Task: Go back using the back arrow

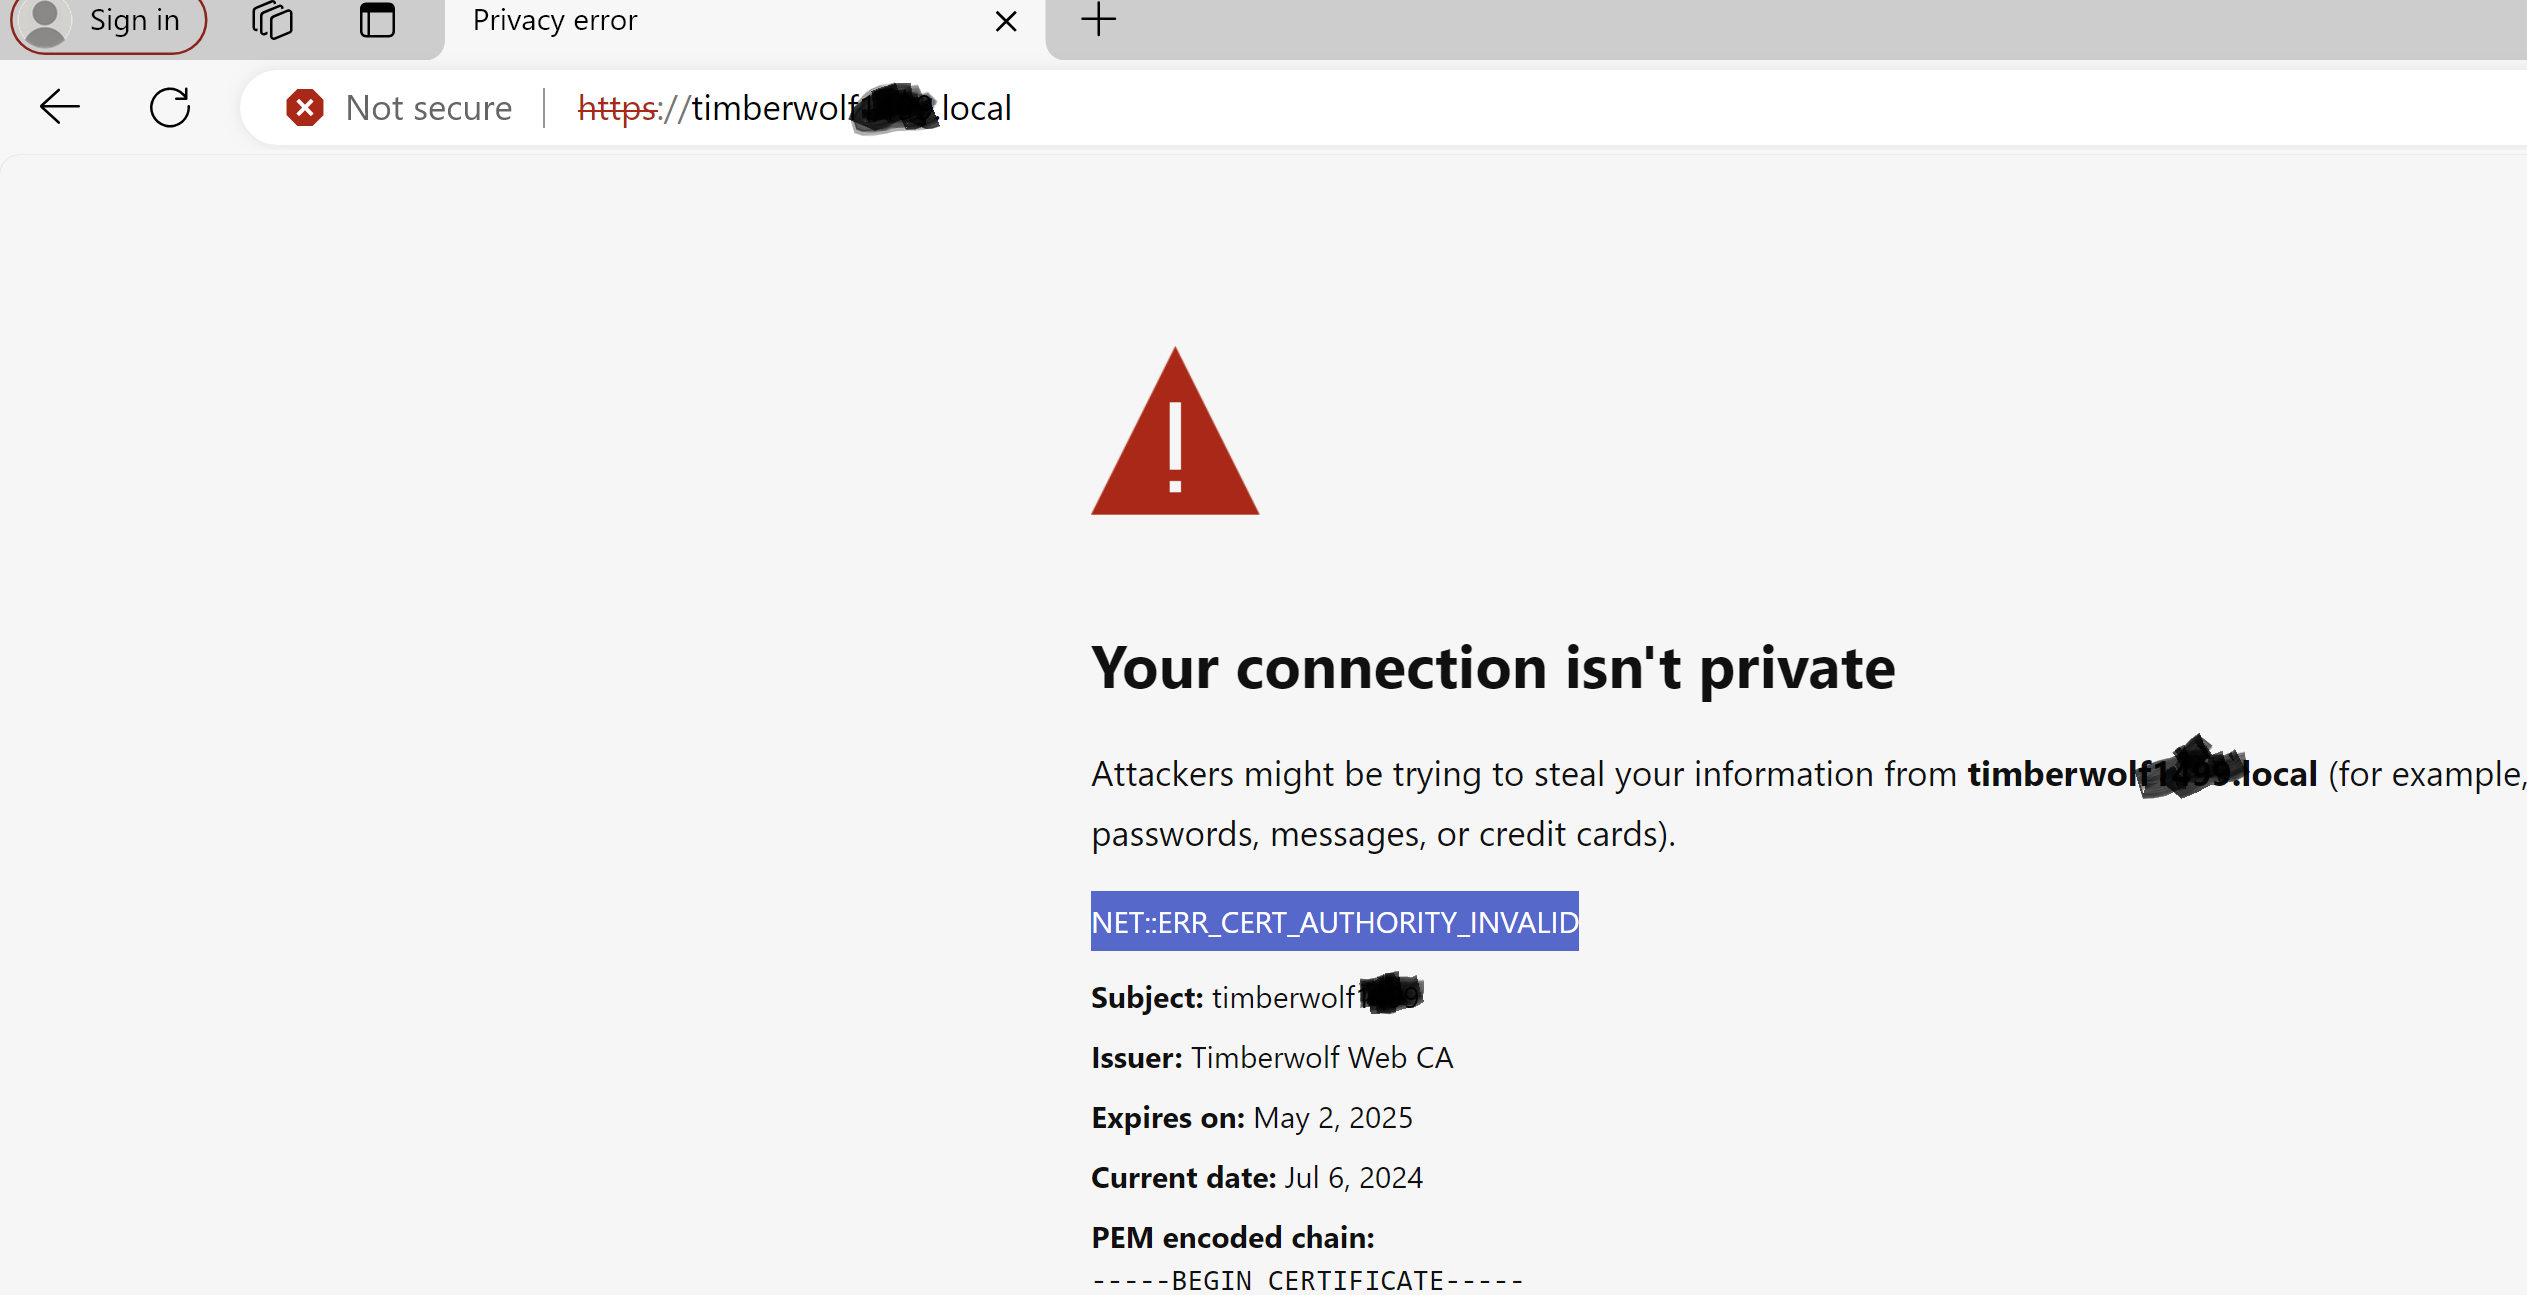Action: point(59,107)
